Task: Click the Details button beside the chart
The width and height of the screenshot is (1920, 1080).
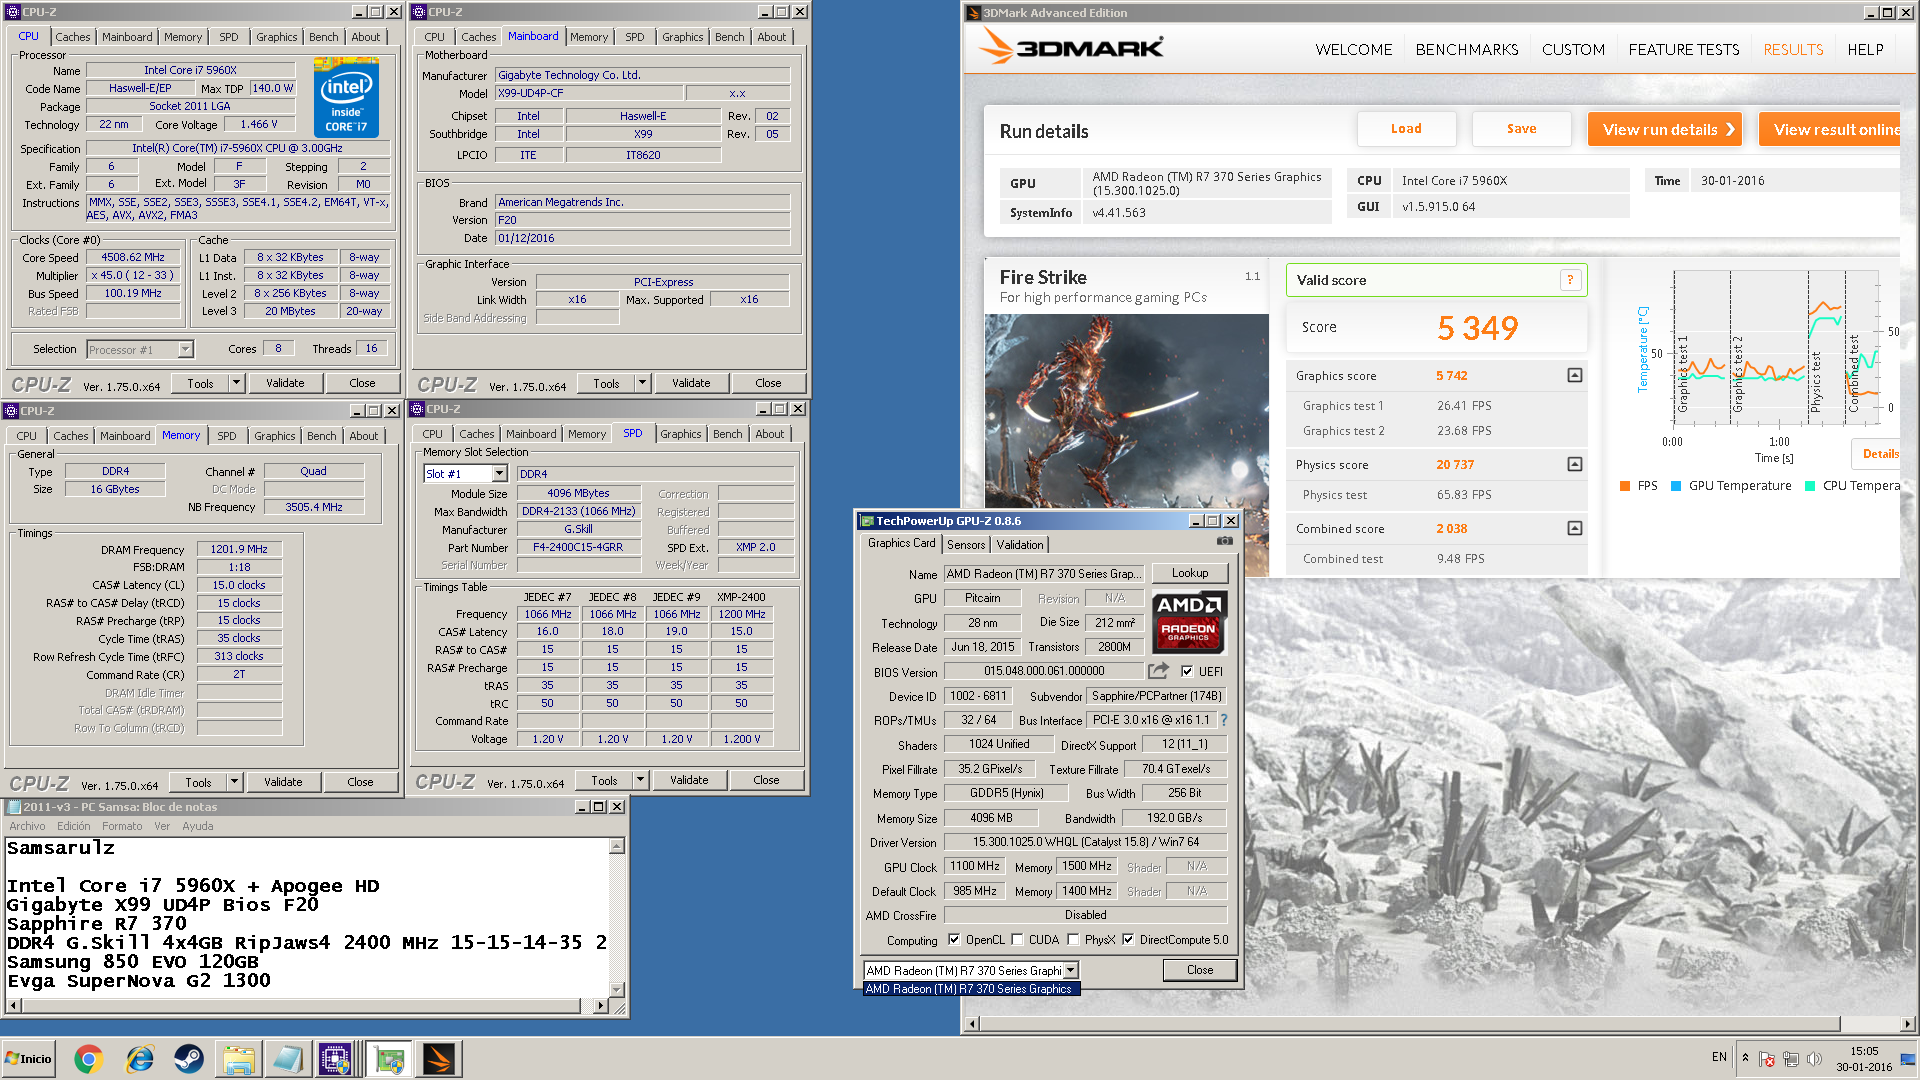Action: pos(1878,454)
